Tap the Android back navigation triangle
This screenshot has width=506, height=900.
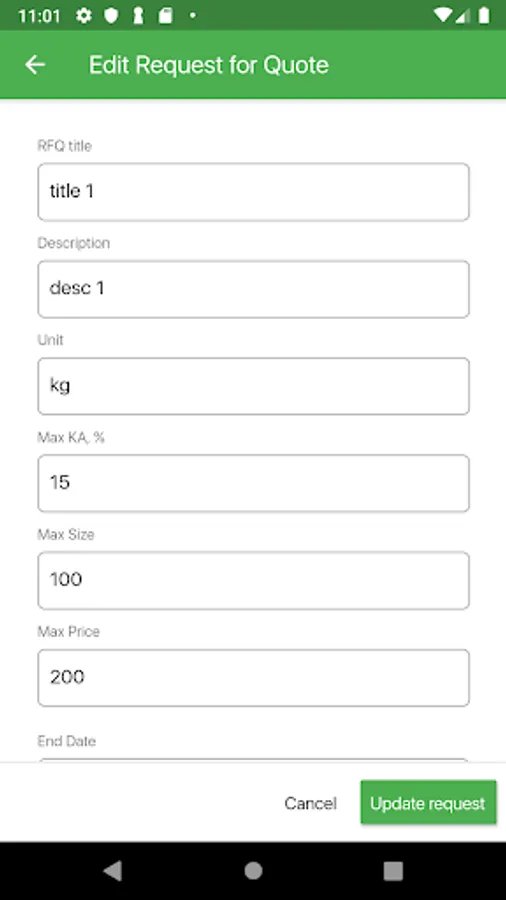(112, 871)
